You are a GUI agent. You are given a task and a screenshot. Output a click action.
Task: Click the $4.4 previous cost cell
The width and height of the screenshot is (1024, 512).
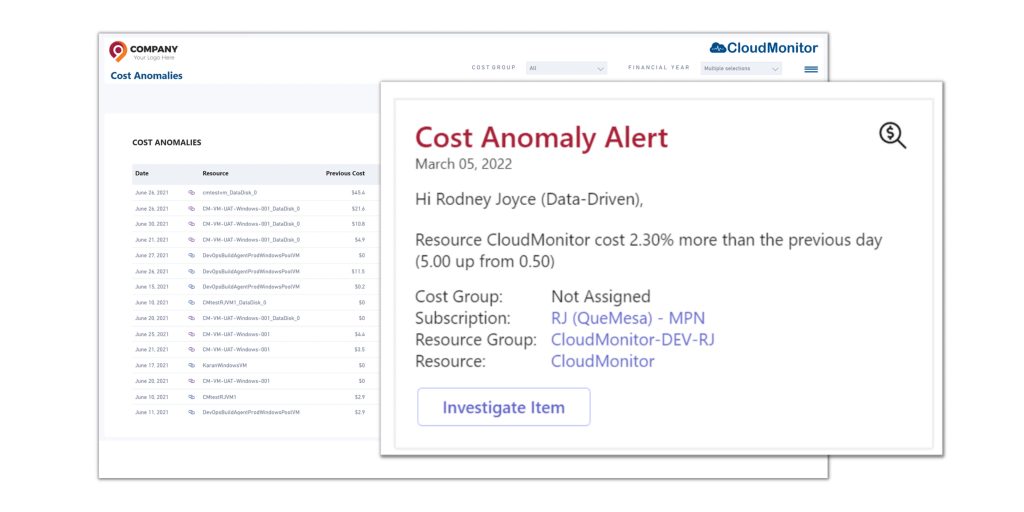coord(359,334)
